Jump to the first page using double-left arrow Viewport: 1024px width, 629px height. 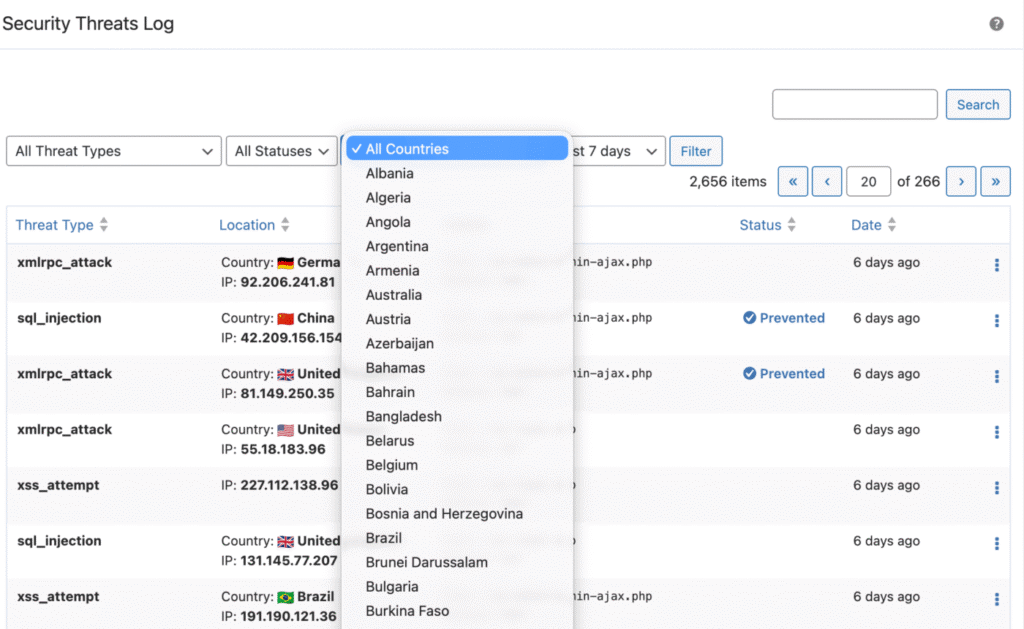tap(792, 181)
